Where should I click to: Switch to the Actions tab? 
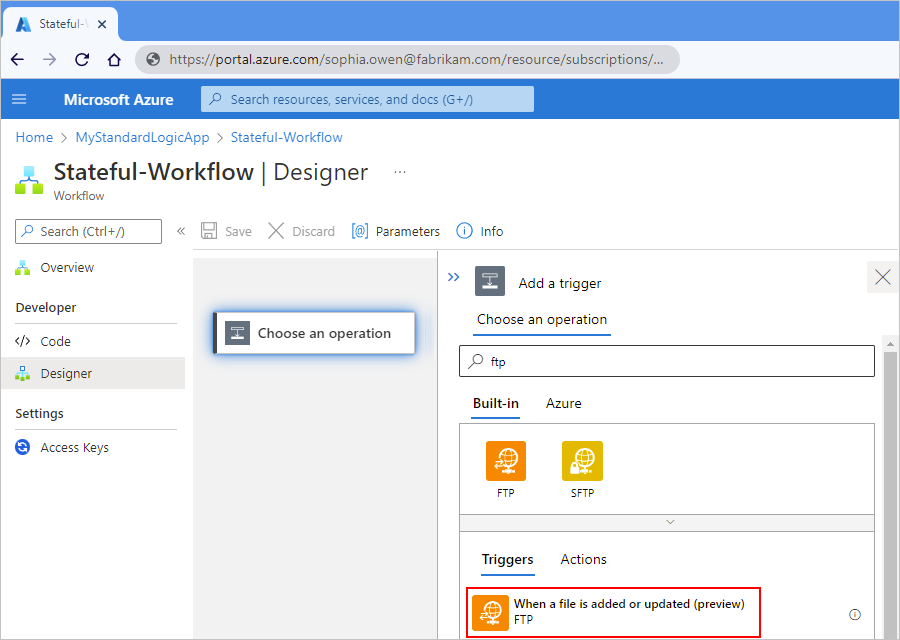pyautogui.click(x=583, y=559)
